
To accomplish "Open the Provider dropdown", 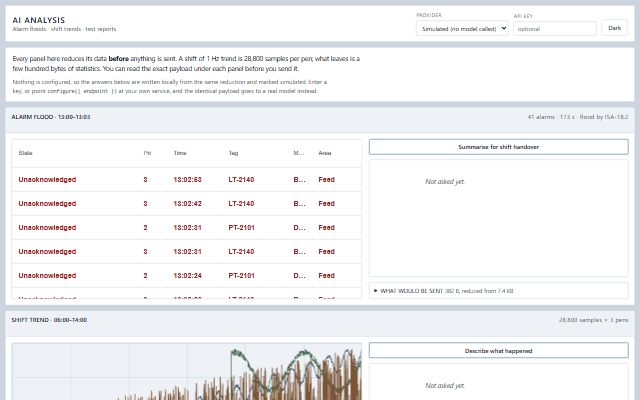I will click(x=462, y=29).
